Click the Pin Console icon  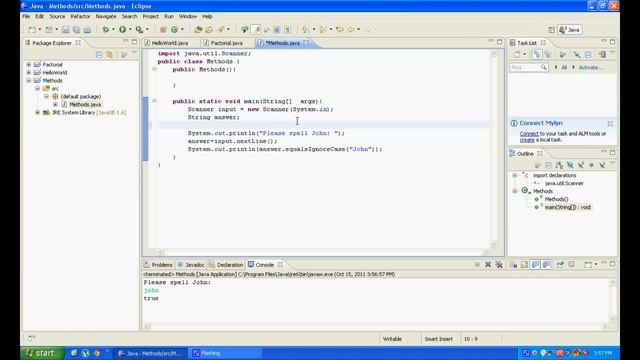point(560,264)
